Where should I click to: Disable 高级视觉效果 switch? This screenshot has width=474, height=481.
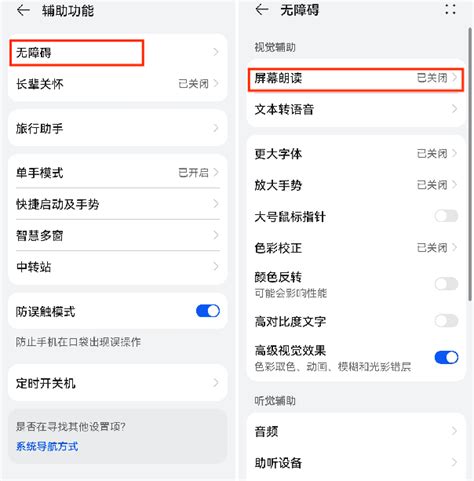(x=446, y=357)
